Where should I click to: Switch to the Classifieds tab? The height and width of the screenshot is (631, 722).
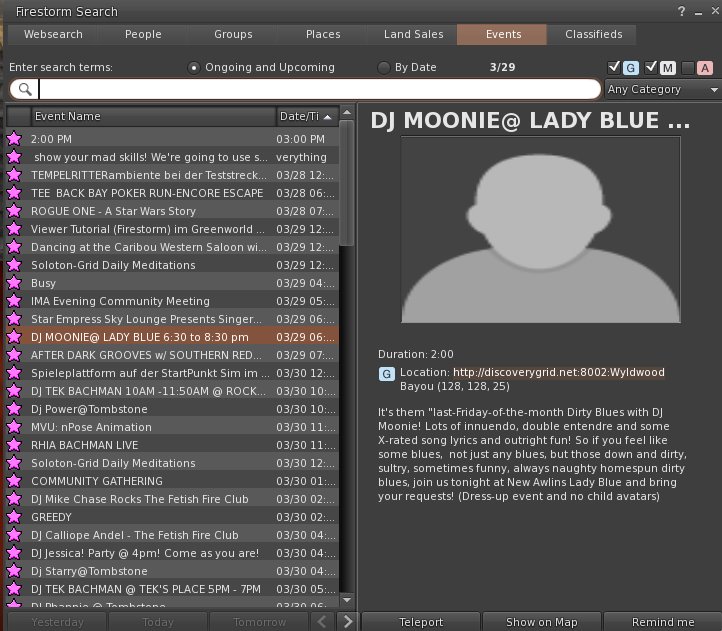point(595,34)
